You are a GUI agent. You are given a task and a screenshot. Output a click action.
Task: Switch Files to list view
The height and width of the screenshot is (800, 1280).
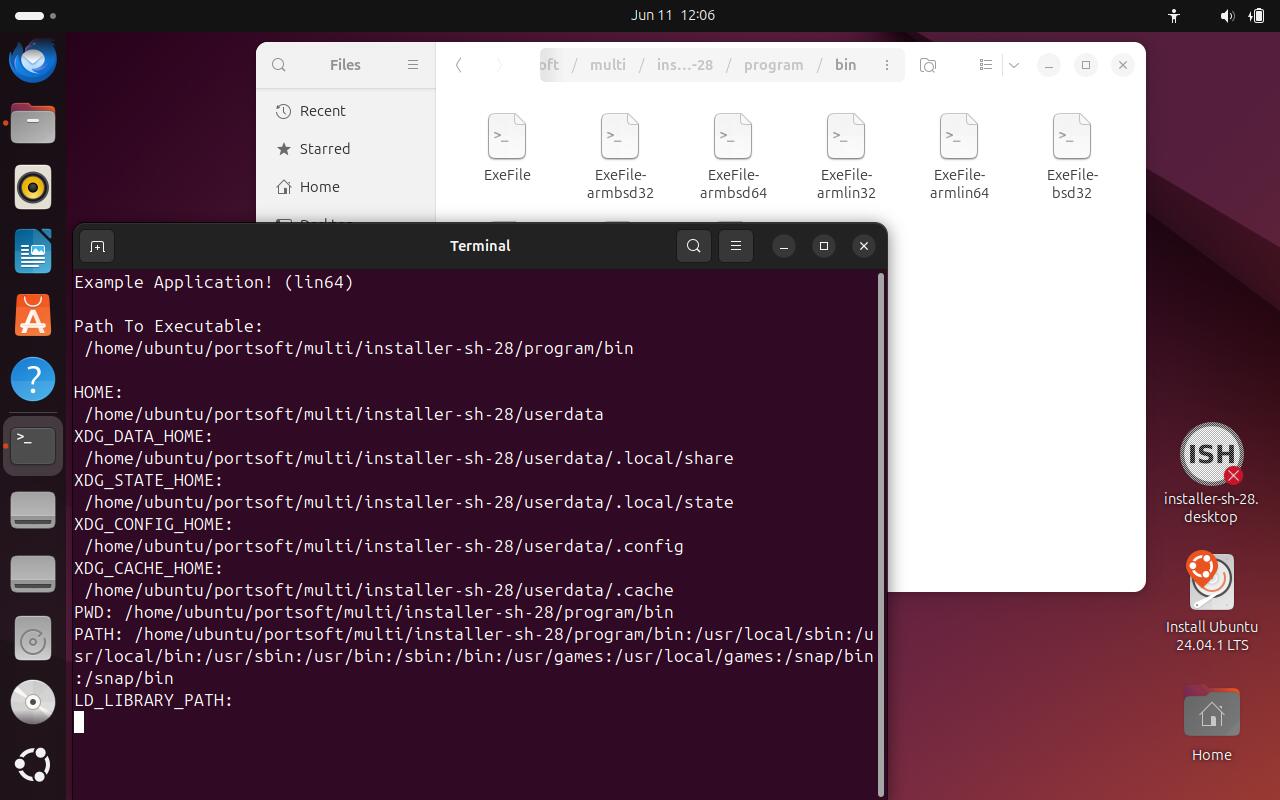coord(985,65)
